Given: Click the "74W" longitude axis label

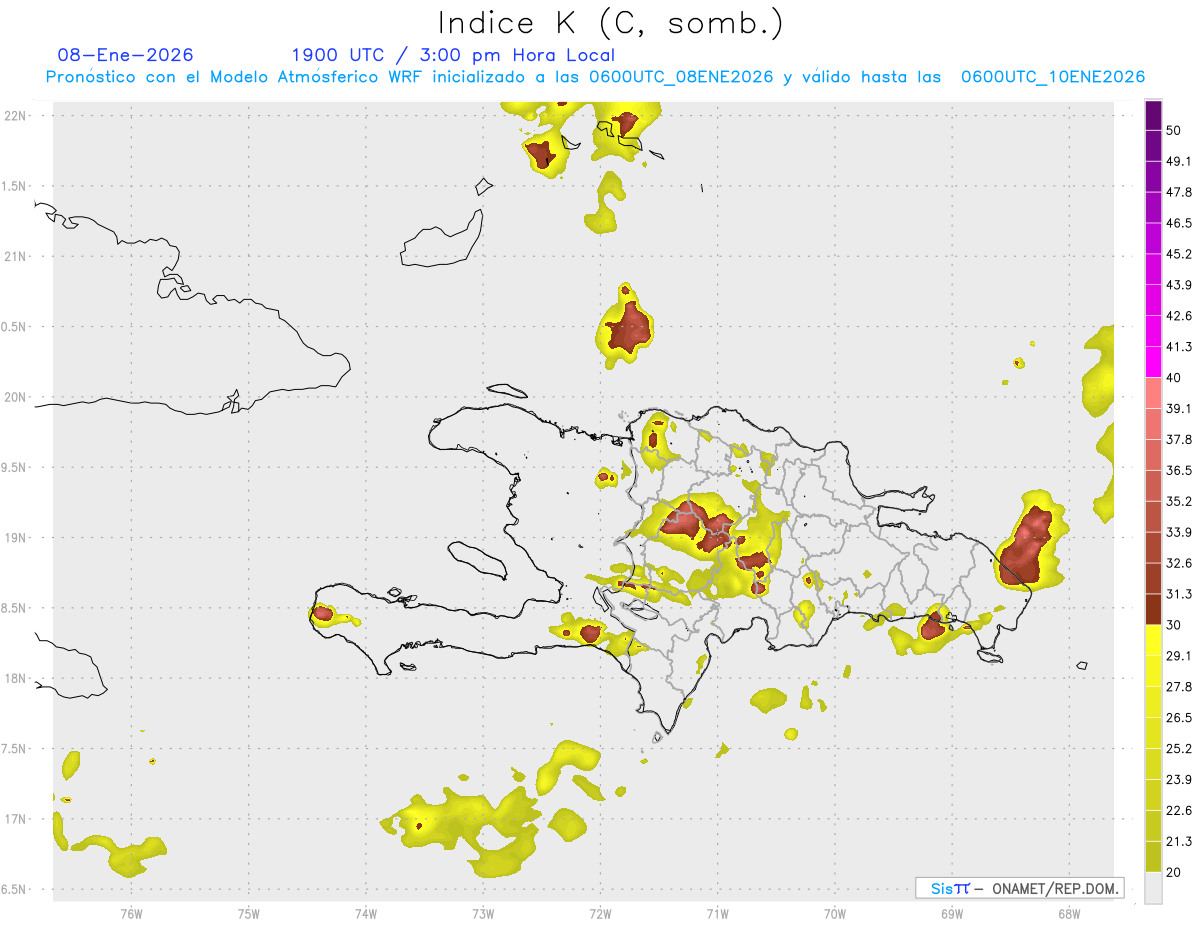Looking at the screenshot, I should [x=366, y=913].
